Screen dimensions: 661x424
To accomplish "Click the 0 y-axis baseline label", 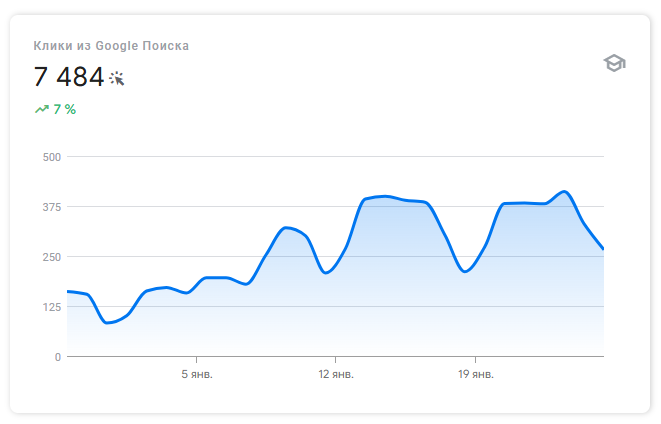I will 58,357.
